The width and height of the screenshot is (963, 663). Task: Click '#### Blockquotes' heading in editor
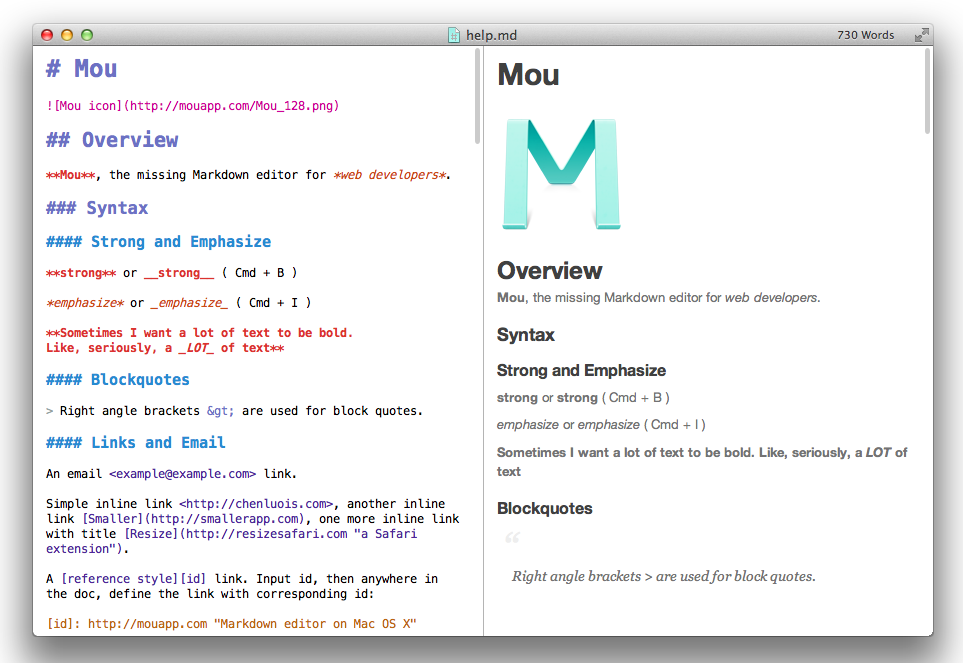pos(117,380)
